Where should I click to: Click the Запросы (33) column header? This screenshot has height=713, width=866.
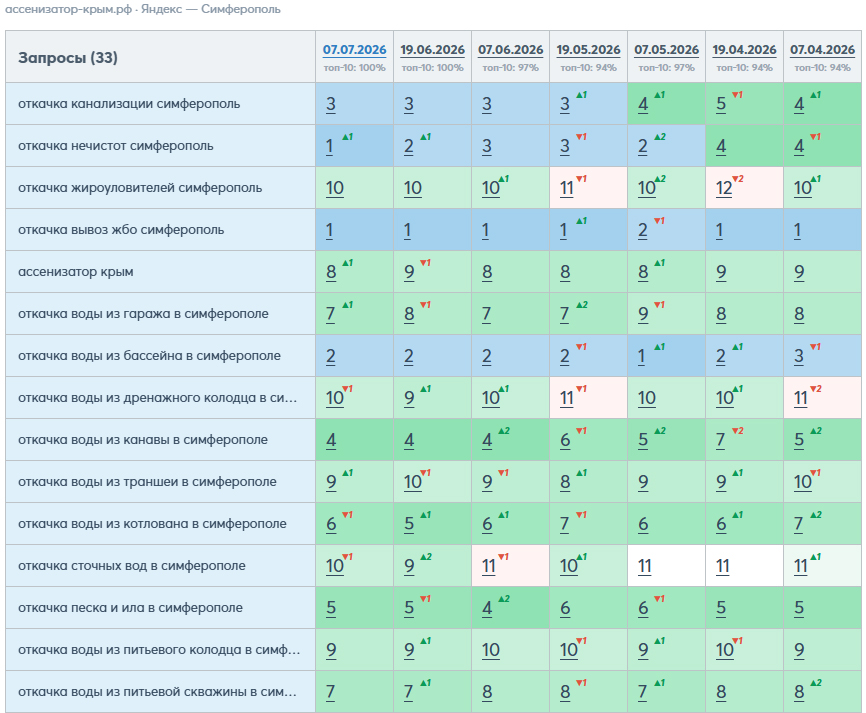pos(67,57)
